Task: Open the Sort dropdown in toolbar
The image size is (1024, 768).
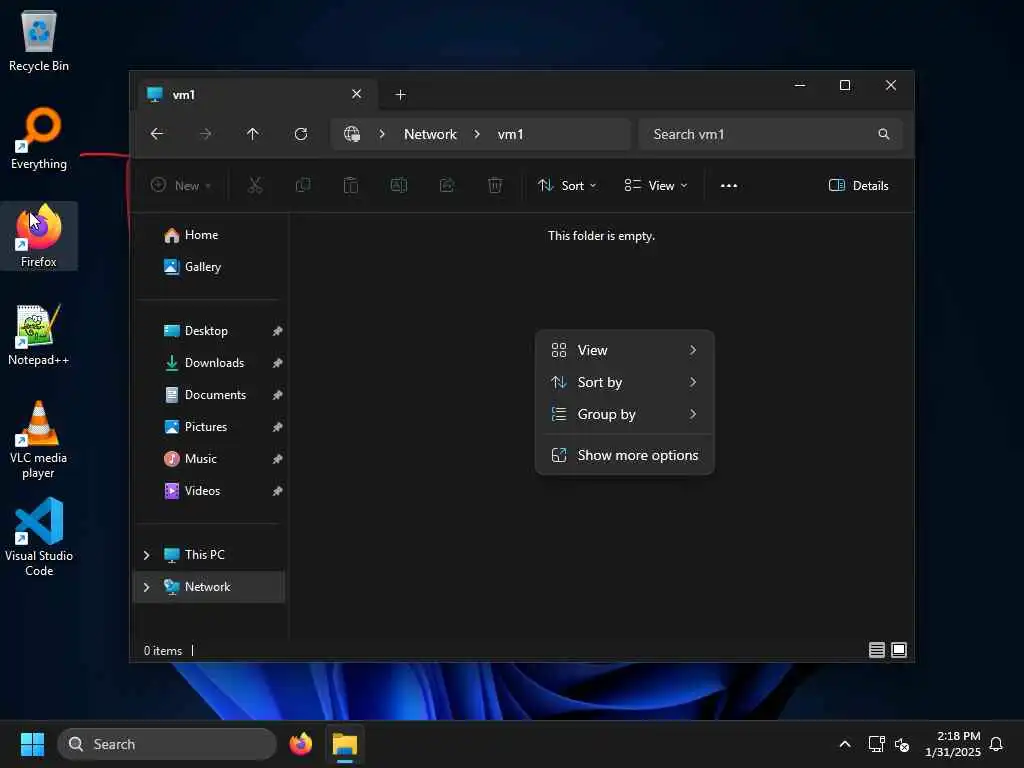Action: (567, 185)
